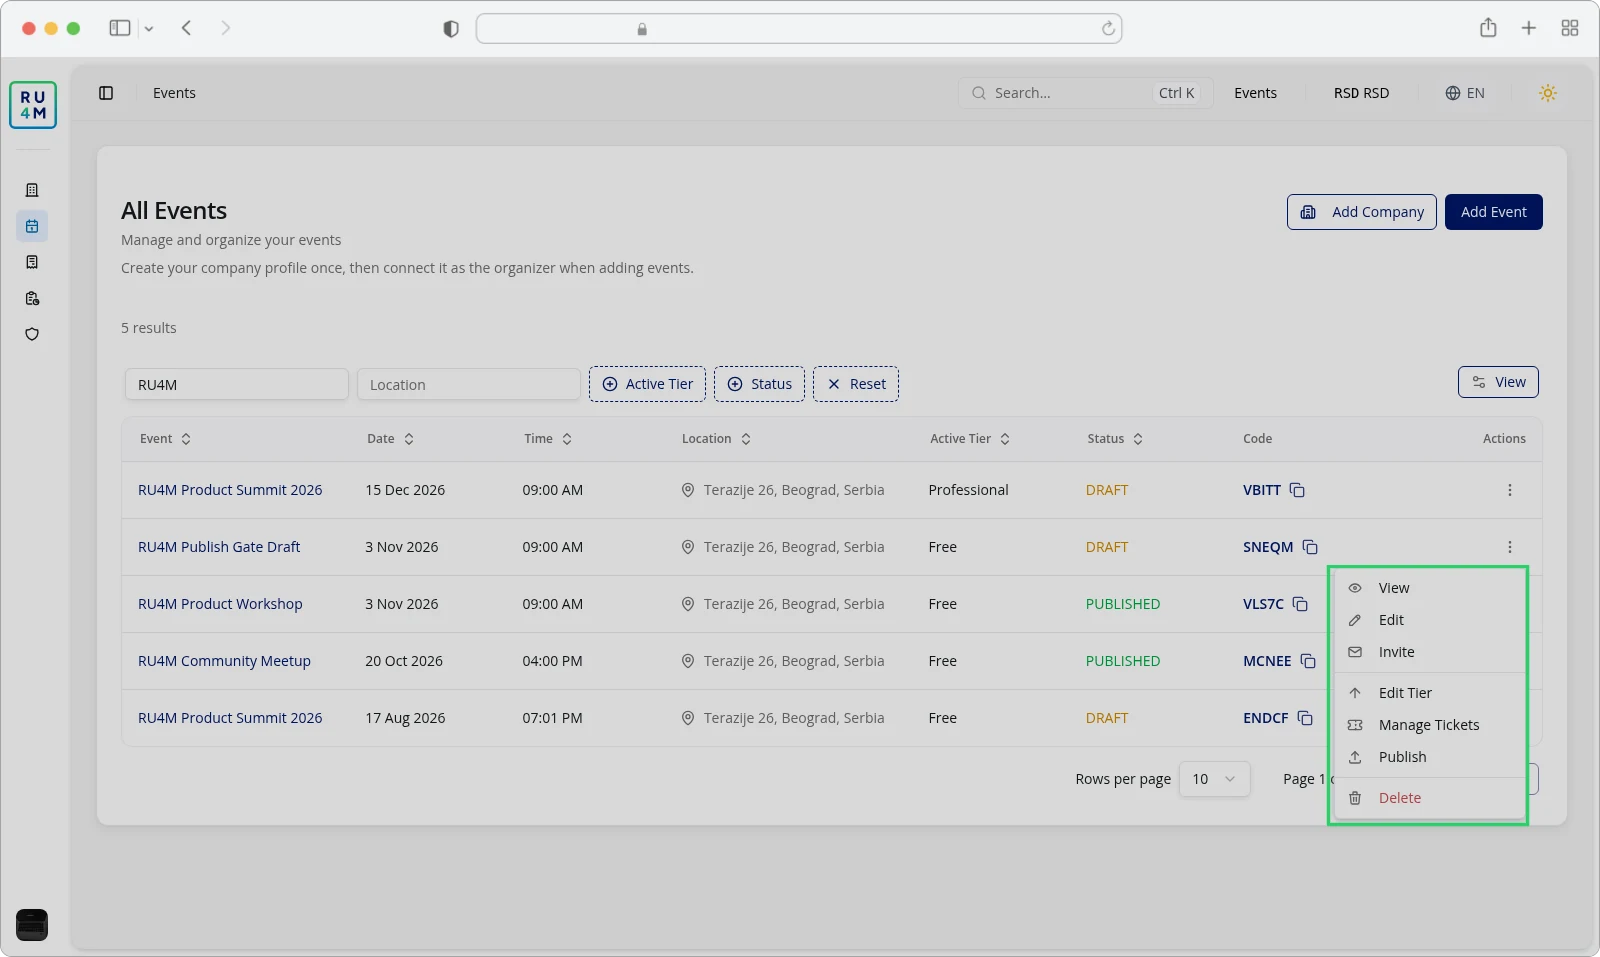Open rows per page dropdown
Viewport: 1600px width, 957px height.
(x=1214, y=779)
